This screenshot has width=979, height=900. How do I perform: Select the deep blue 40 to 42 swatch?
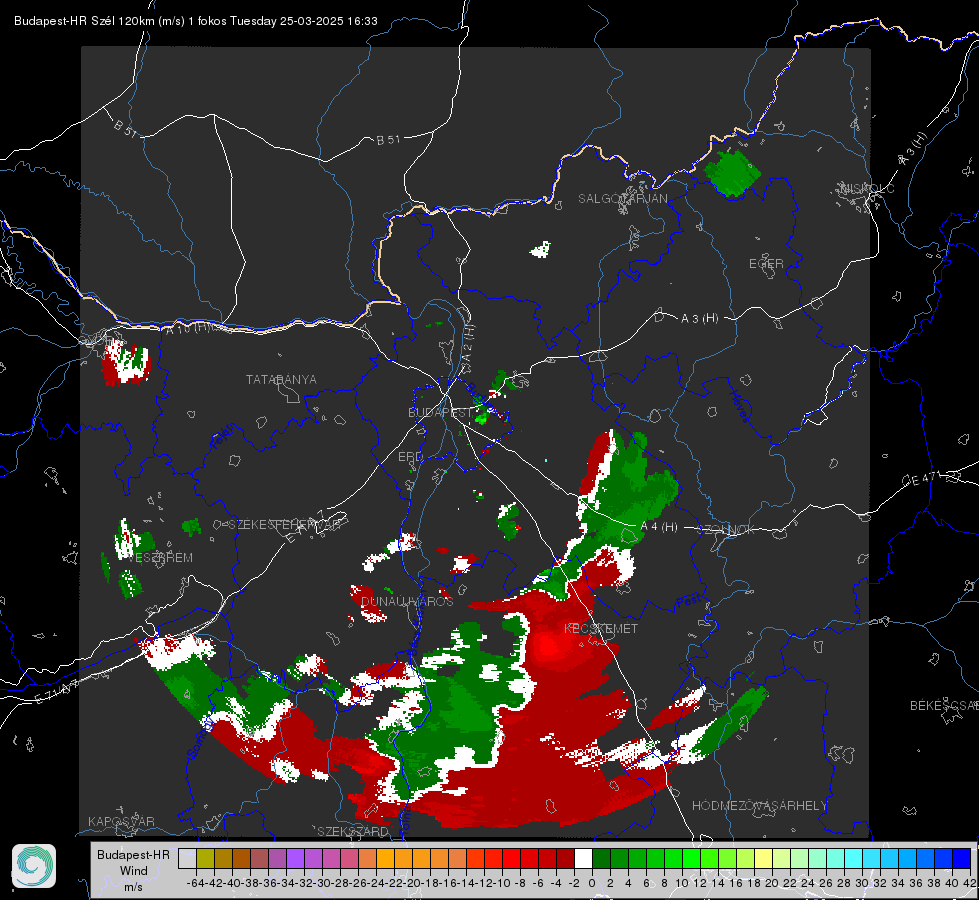[x=962, y=859]
